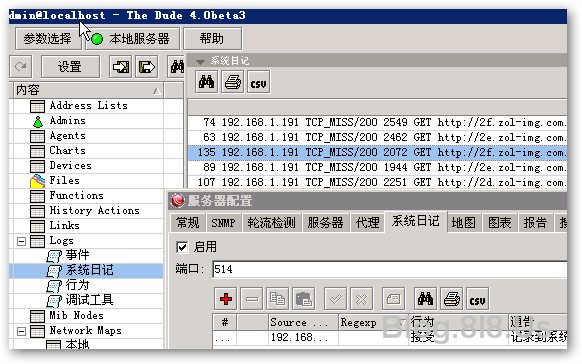Click the Regexp column header
The width and height of the screenshot is (582, 364).
coord(373,322)
